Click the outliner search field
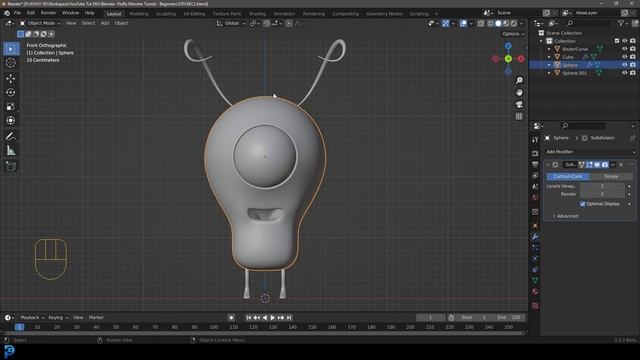 (x=588, y=23)
